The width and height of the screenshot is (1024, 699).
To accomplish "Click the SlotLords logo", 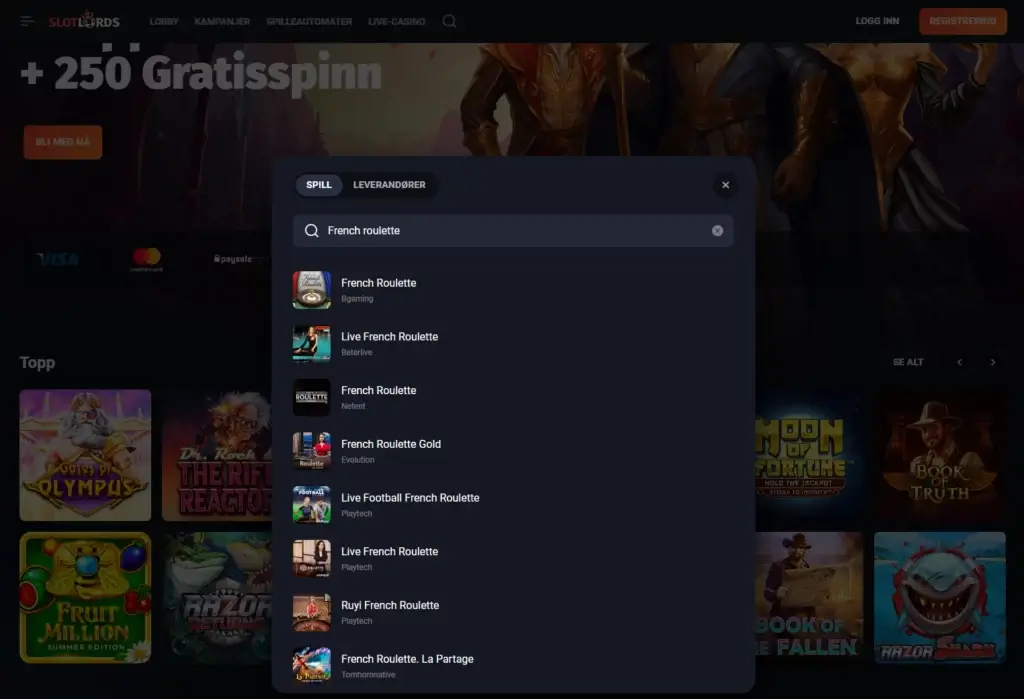I will (84, 20).
